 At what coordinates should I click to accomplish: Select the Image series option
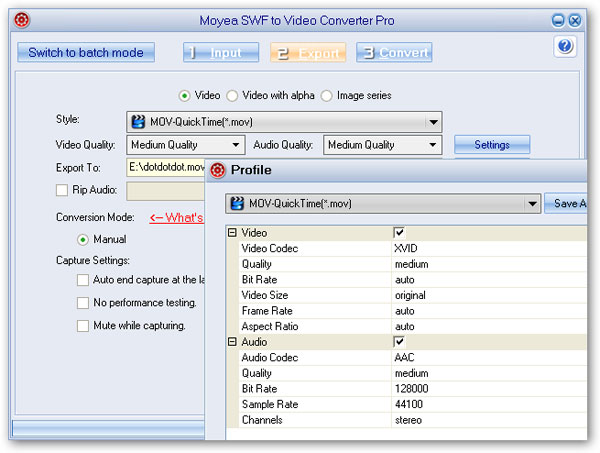(x=326, y=96)
